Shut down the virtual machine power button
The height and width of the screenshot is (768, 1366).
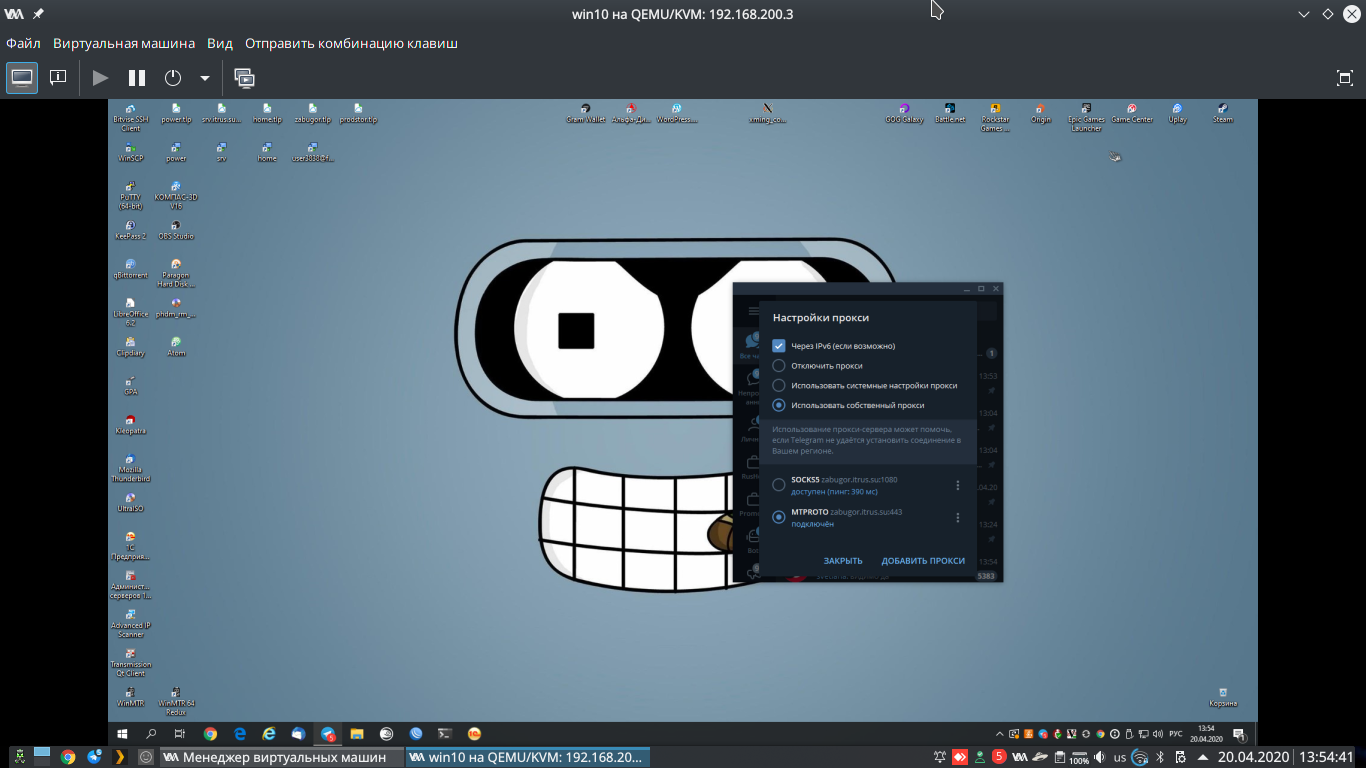pyautogui.click(x=173, y=77)
